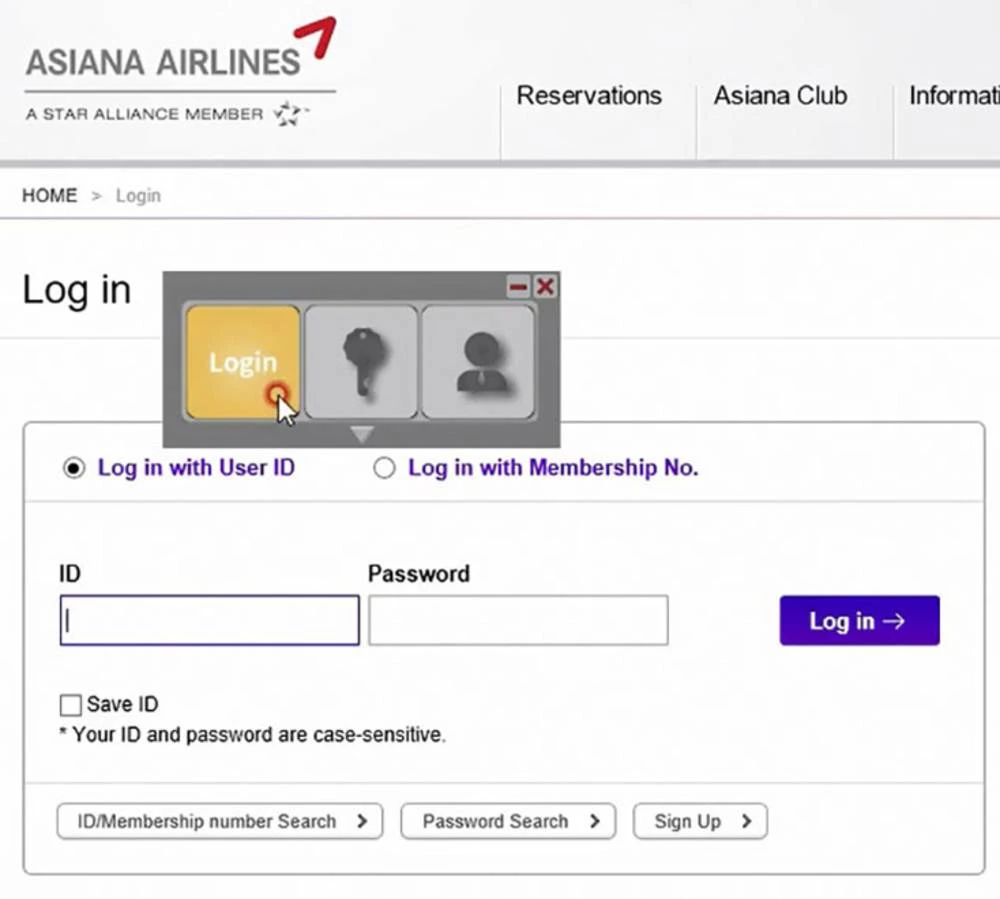
Task: Click the user profile silhouette tile
Action: pyautogui.click(x=477, y=361)
